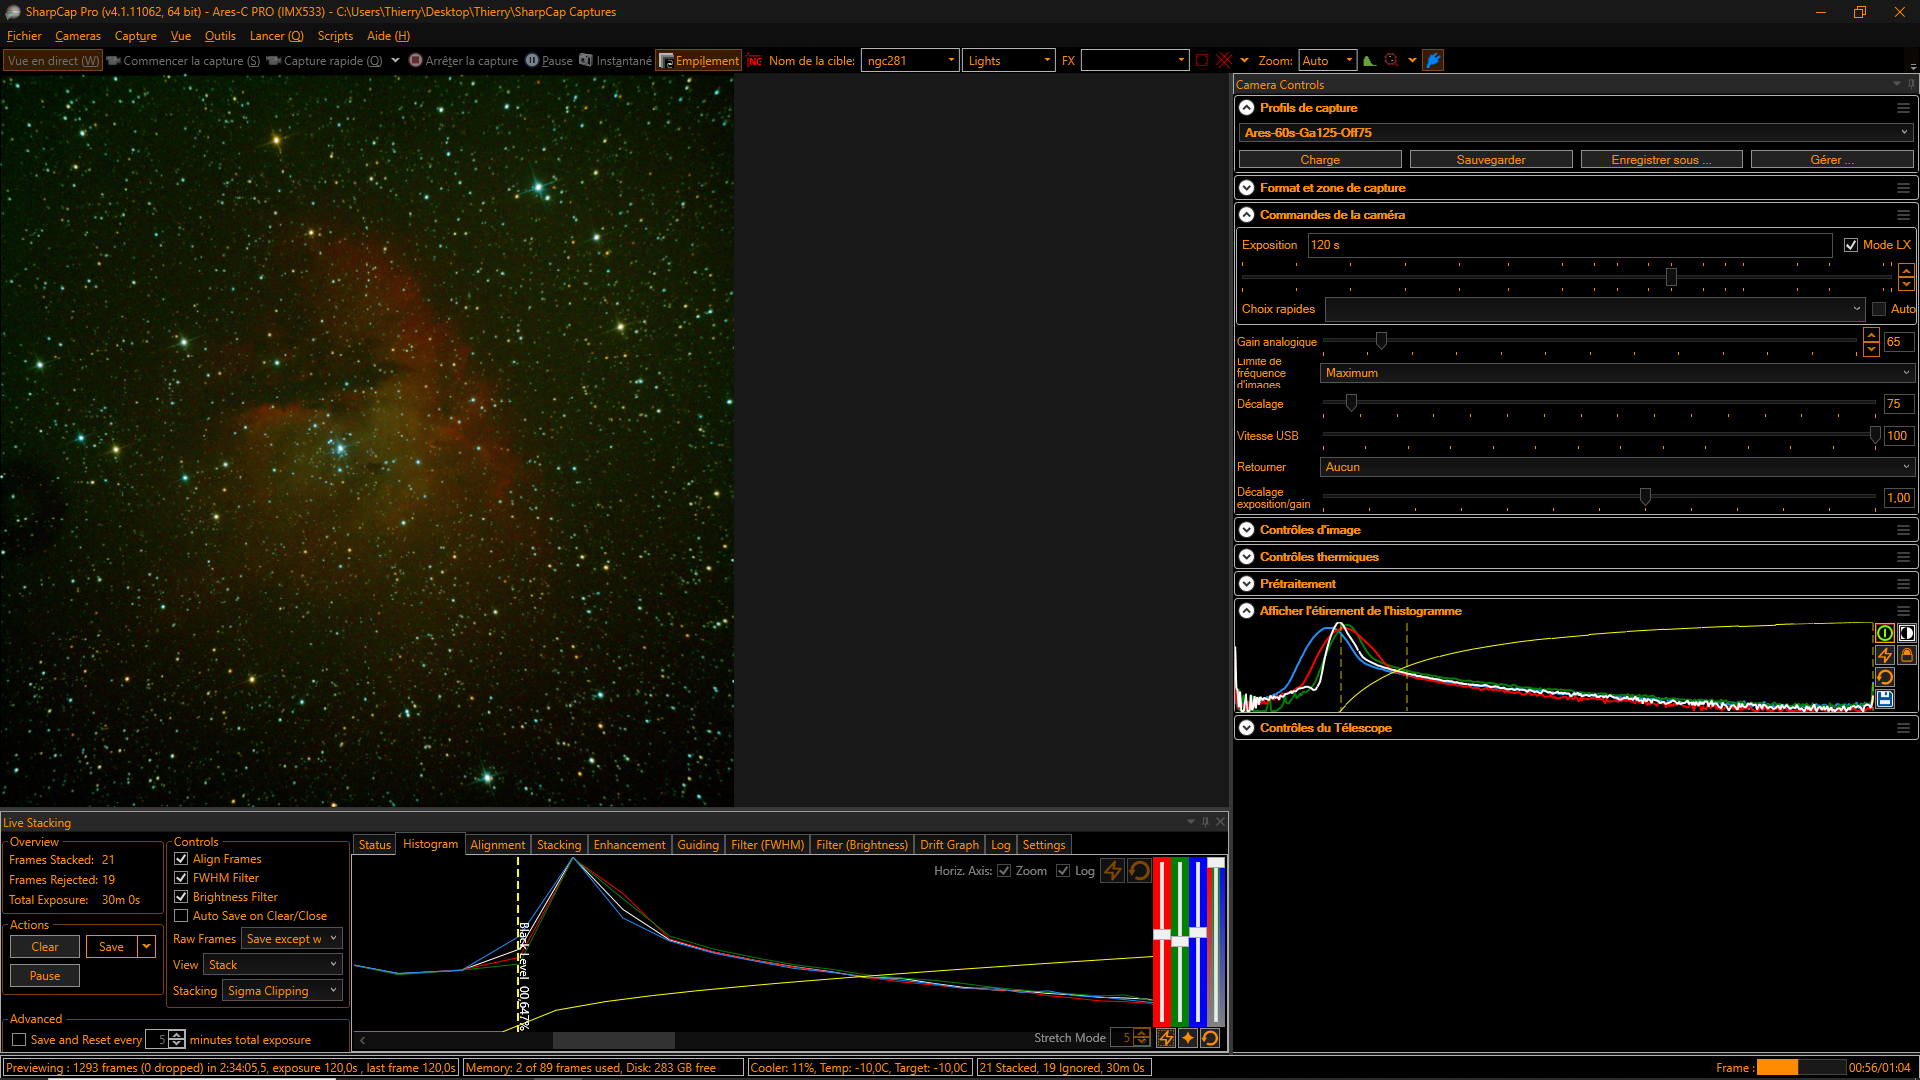This screenshot has height=1080, width=1920.
Task: Click the focus magnifier icon in toolbar
Action: tap(1391, 60)
